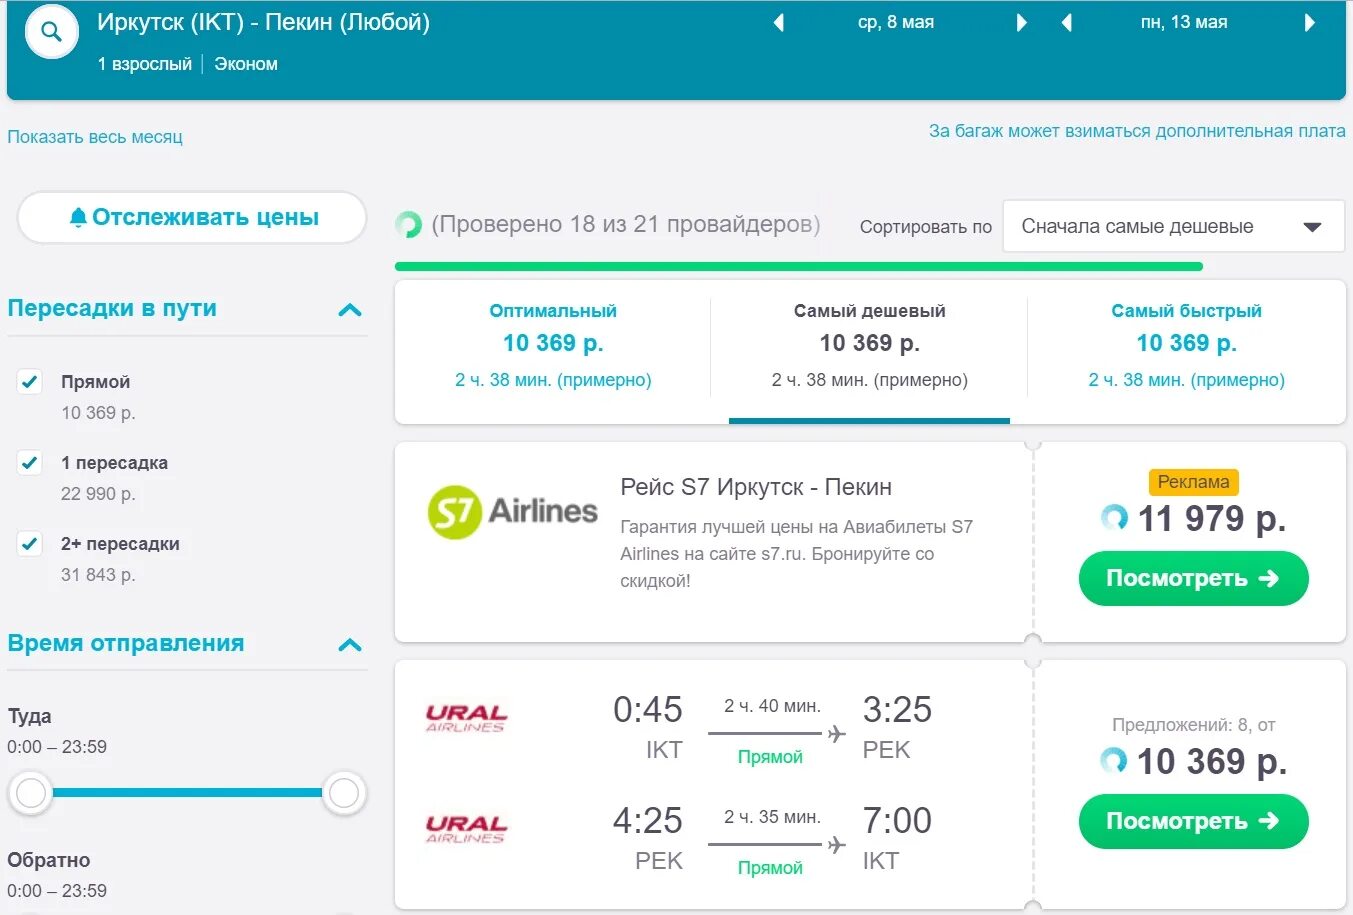Click the Рейс S7 Иркутск - Пекин headline

(756, 487)
